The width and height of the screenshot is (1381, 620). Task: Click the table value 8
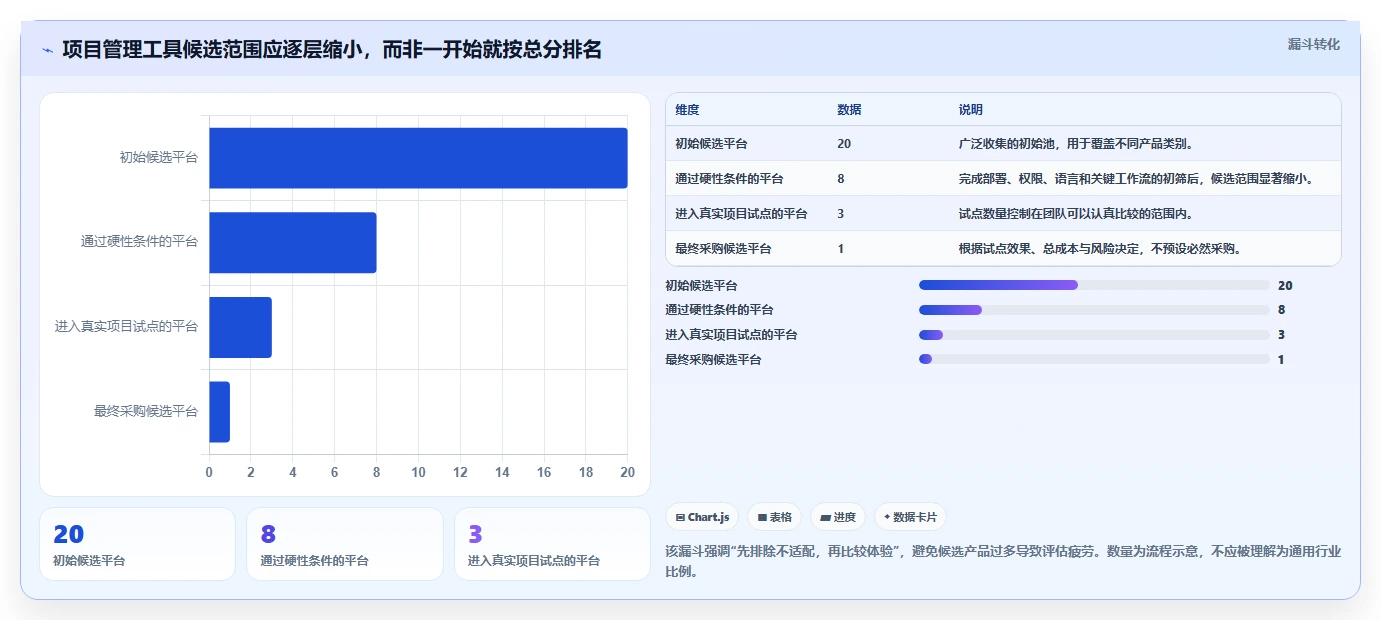click(841, 179)
